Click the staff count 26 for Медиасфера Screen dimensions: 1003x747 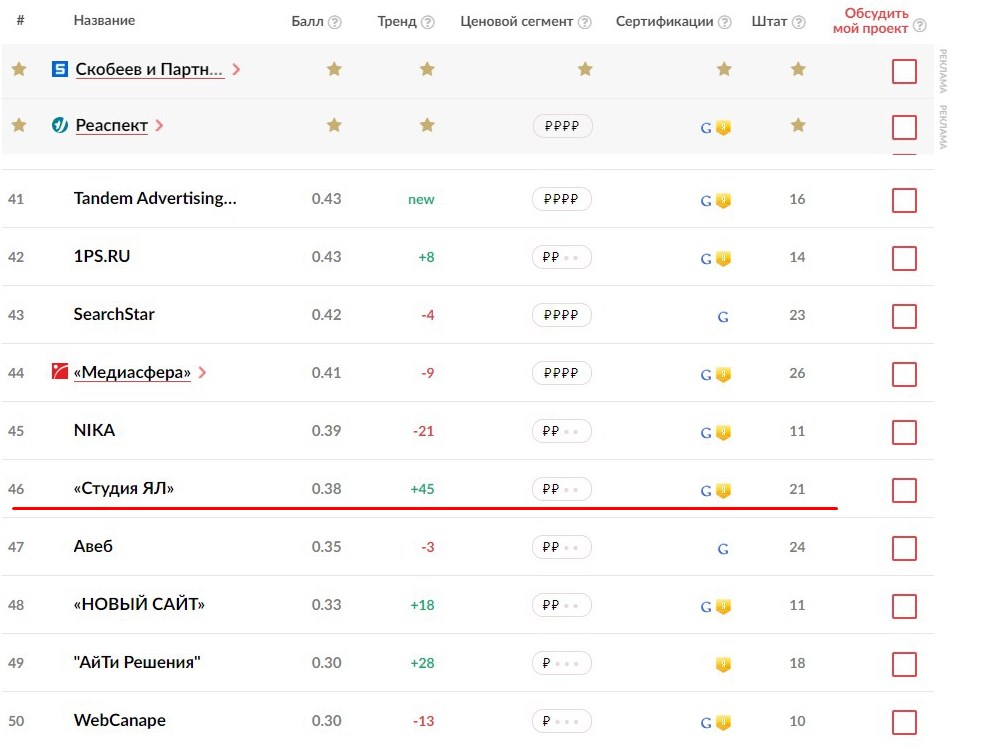coord(797,373)
